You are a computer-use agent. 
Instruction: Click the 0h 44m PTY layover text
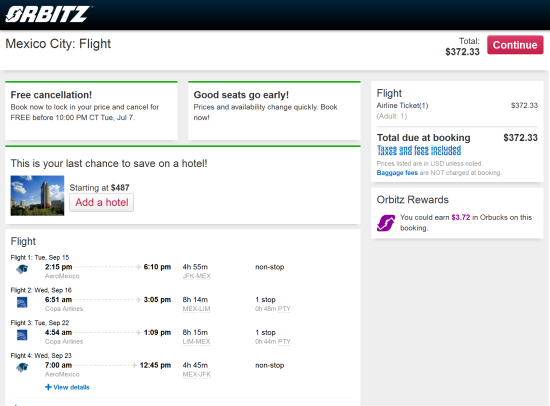pos(273,341)
